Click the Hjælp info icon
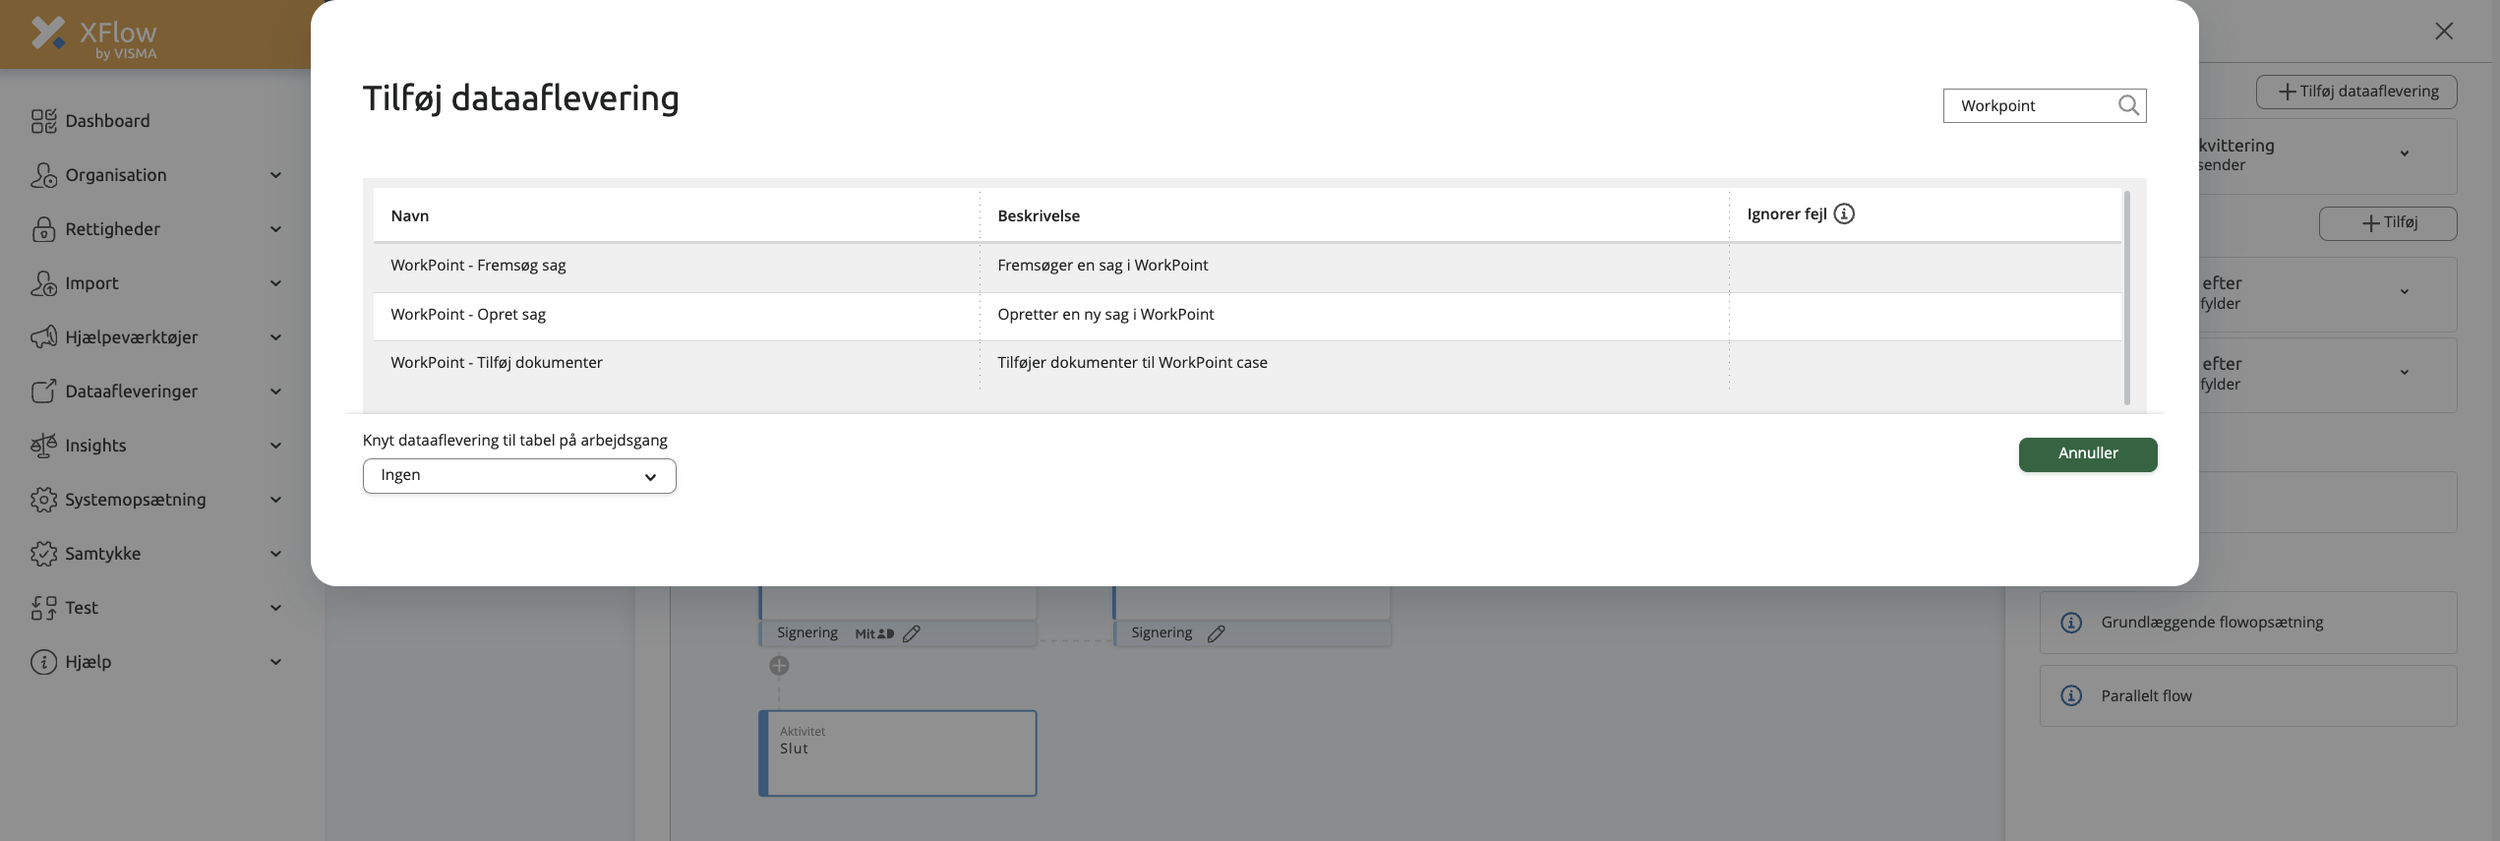This screenshot has height=841, width=2500. pos(43,661)
